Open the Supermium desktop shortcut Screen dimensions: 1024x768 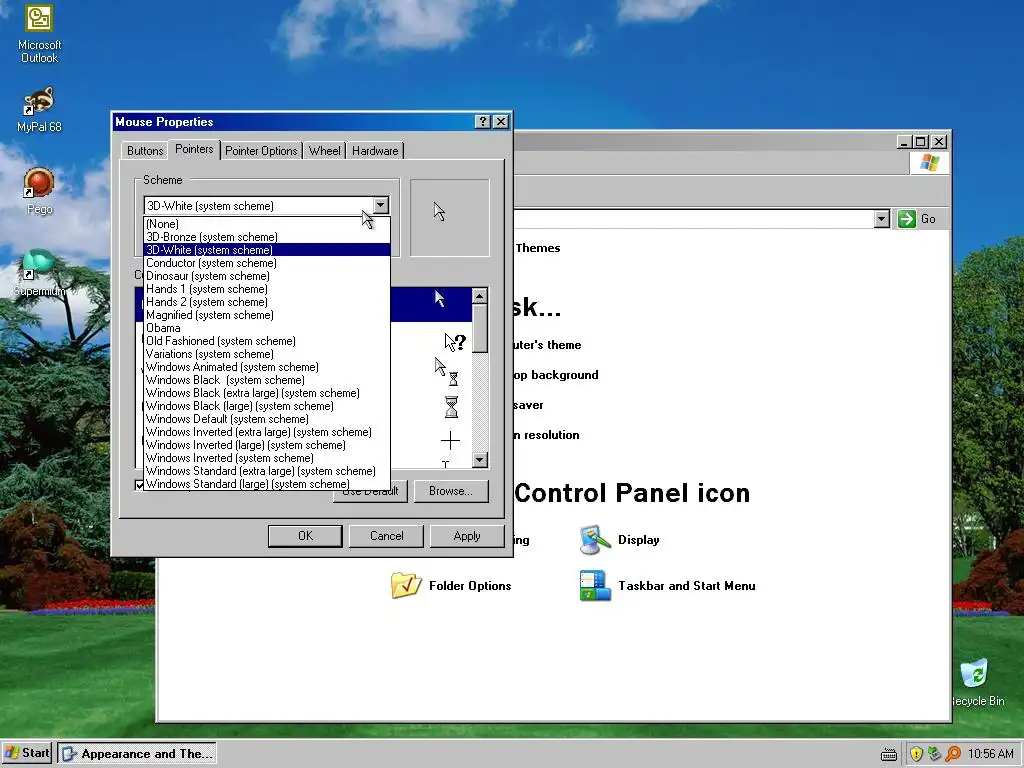39,273
